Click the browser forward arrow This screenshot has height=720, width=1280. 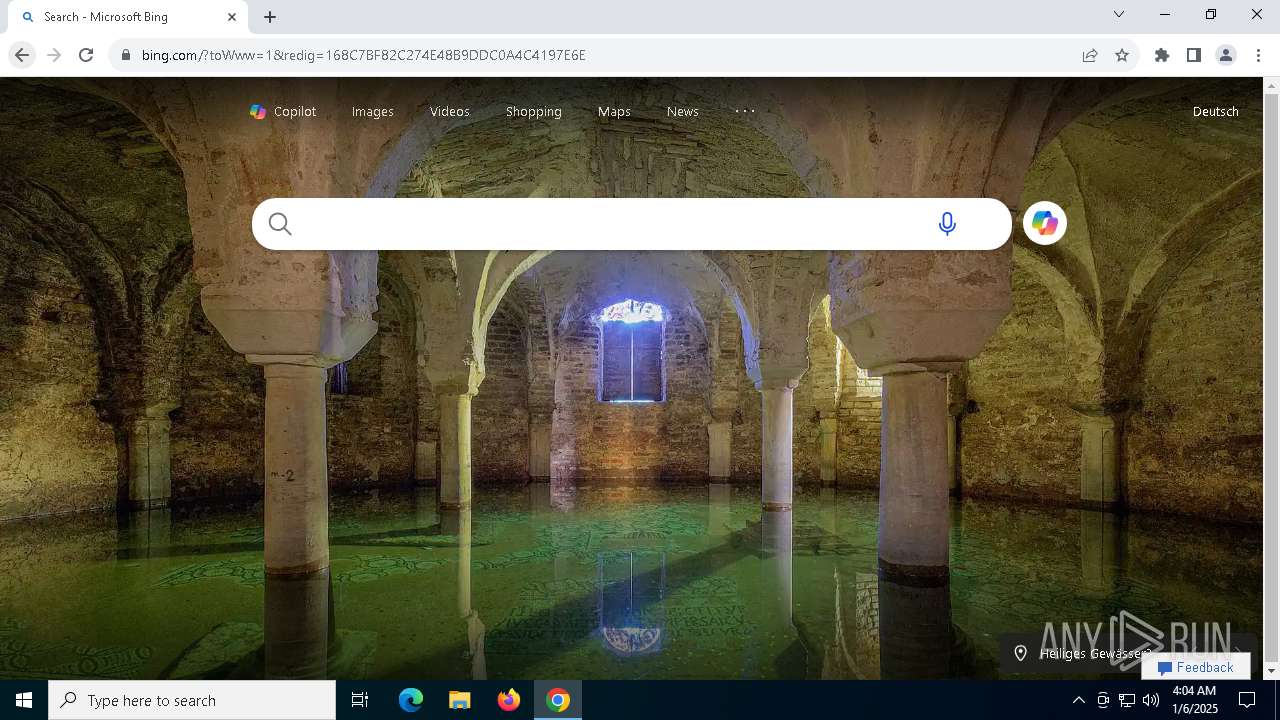point(54,55)
